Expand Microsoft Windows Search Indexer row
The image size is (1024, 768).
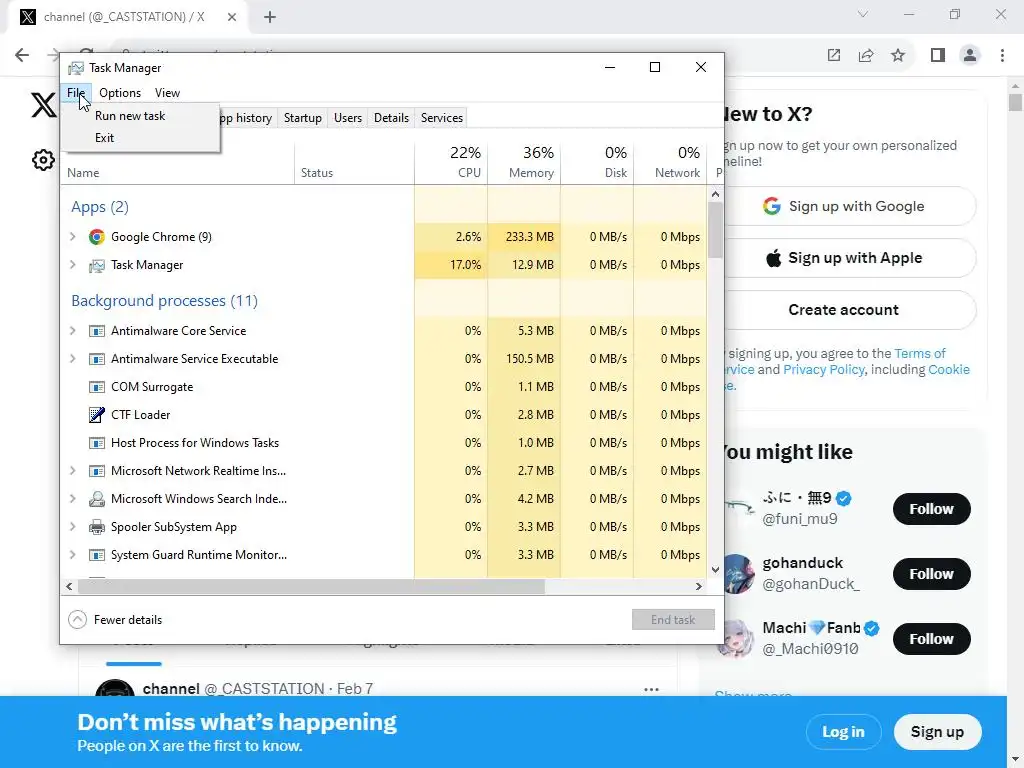[x=72, y=499]
